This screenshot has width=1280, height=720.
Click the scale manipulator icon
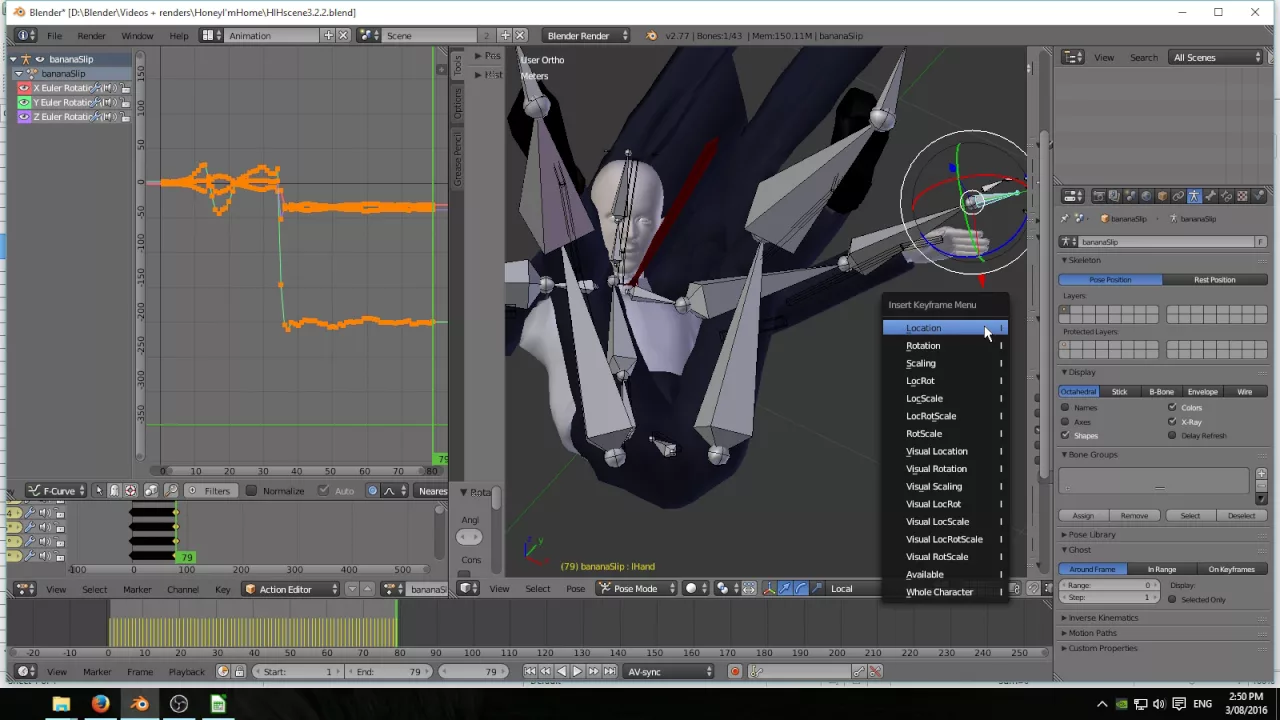click(x=815, y=589)
